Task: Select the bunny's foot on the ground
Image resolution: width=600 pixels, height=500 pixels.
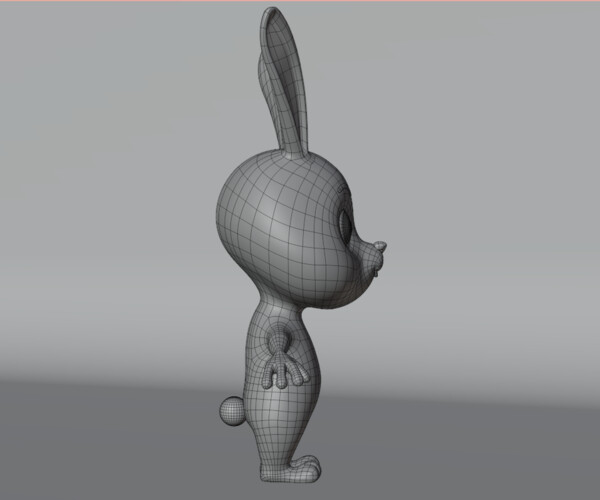Action: tap(292, 469)
